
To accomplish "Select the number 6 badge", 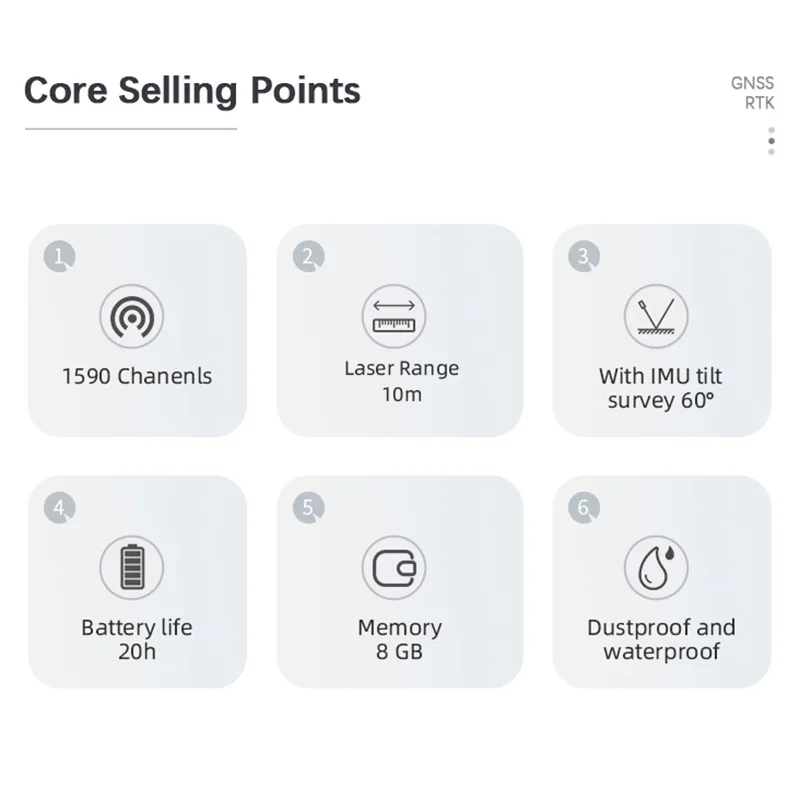I will [x=584, y=508].
